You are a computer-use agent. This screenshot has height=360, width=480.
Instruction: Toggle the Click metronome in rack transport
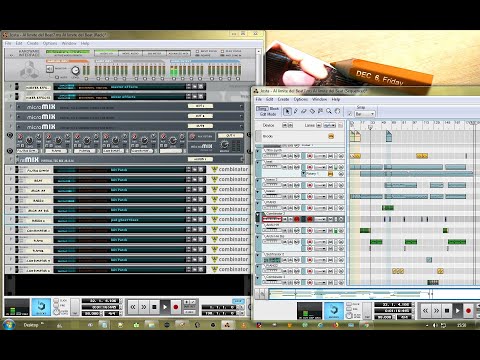56,300
